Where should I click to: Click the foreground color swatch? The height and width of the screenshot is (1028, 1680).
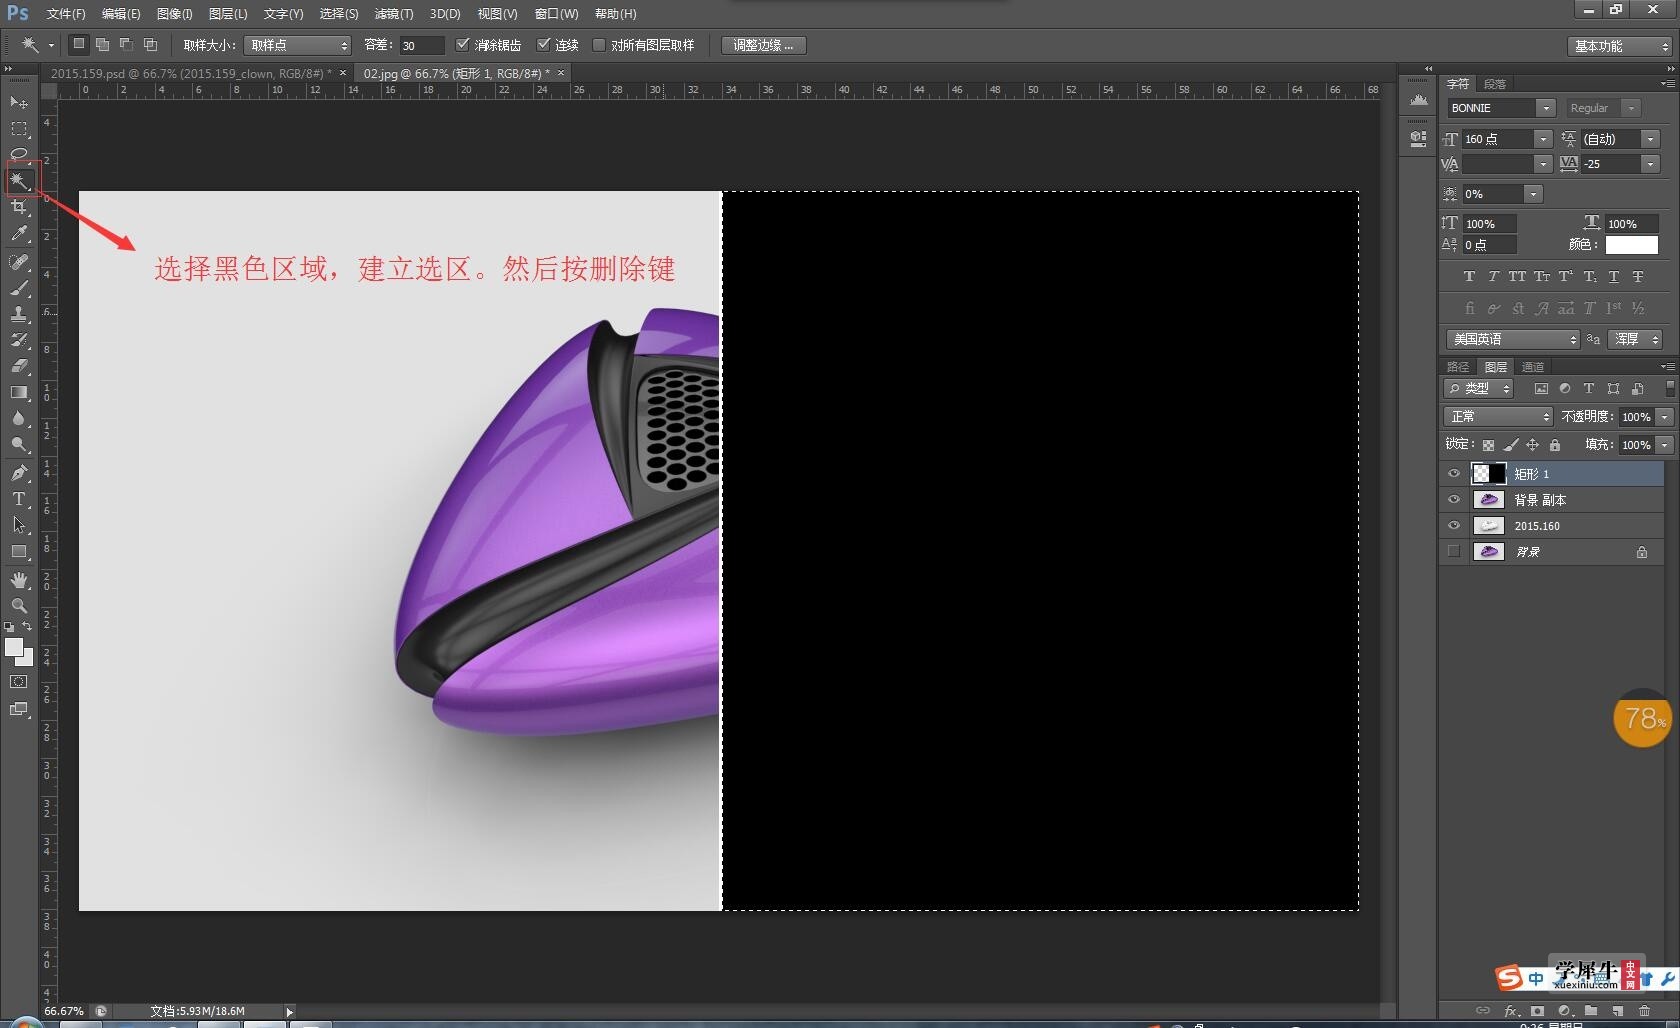coord(13,648)
